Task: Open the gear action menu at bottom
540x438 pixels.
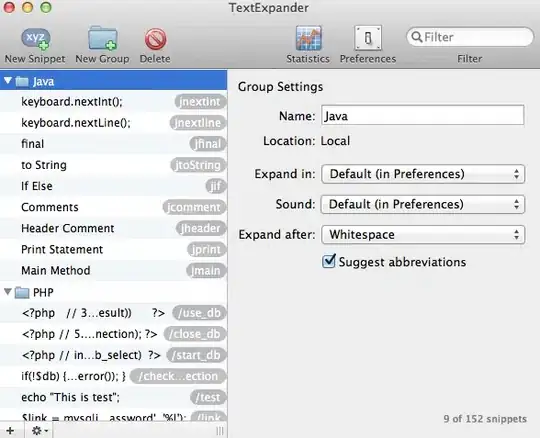Action: tap(40, 430)
